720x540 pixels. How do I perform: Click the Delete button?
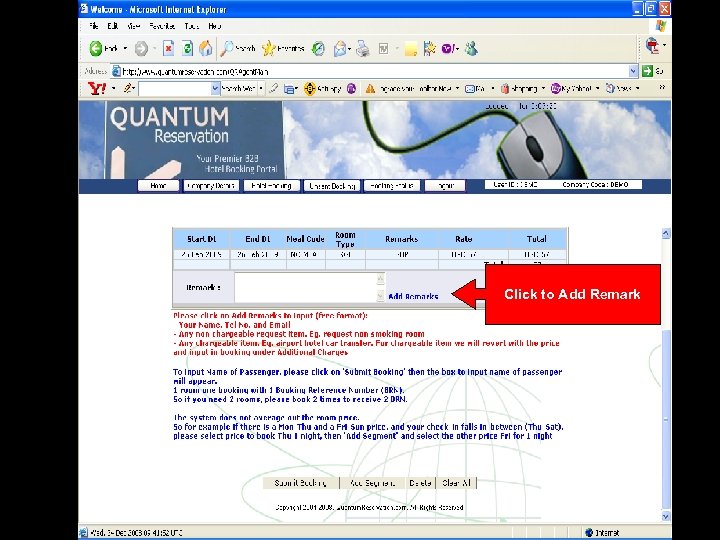pyautogui.click(x=420, y=483)
